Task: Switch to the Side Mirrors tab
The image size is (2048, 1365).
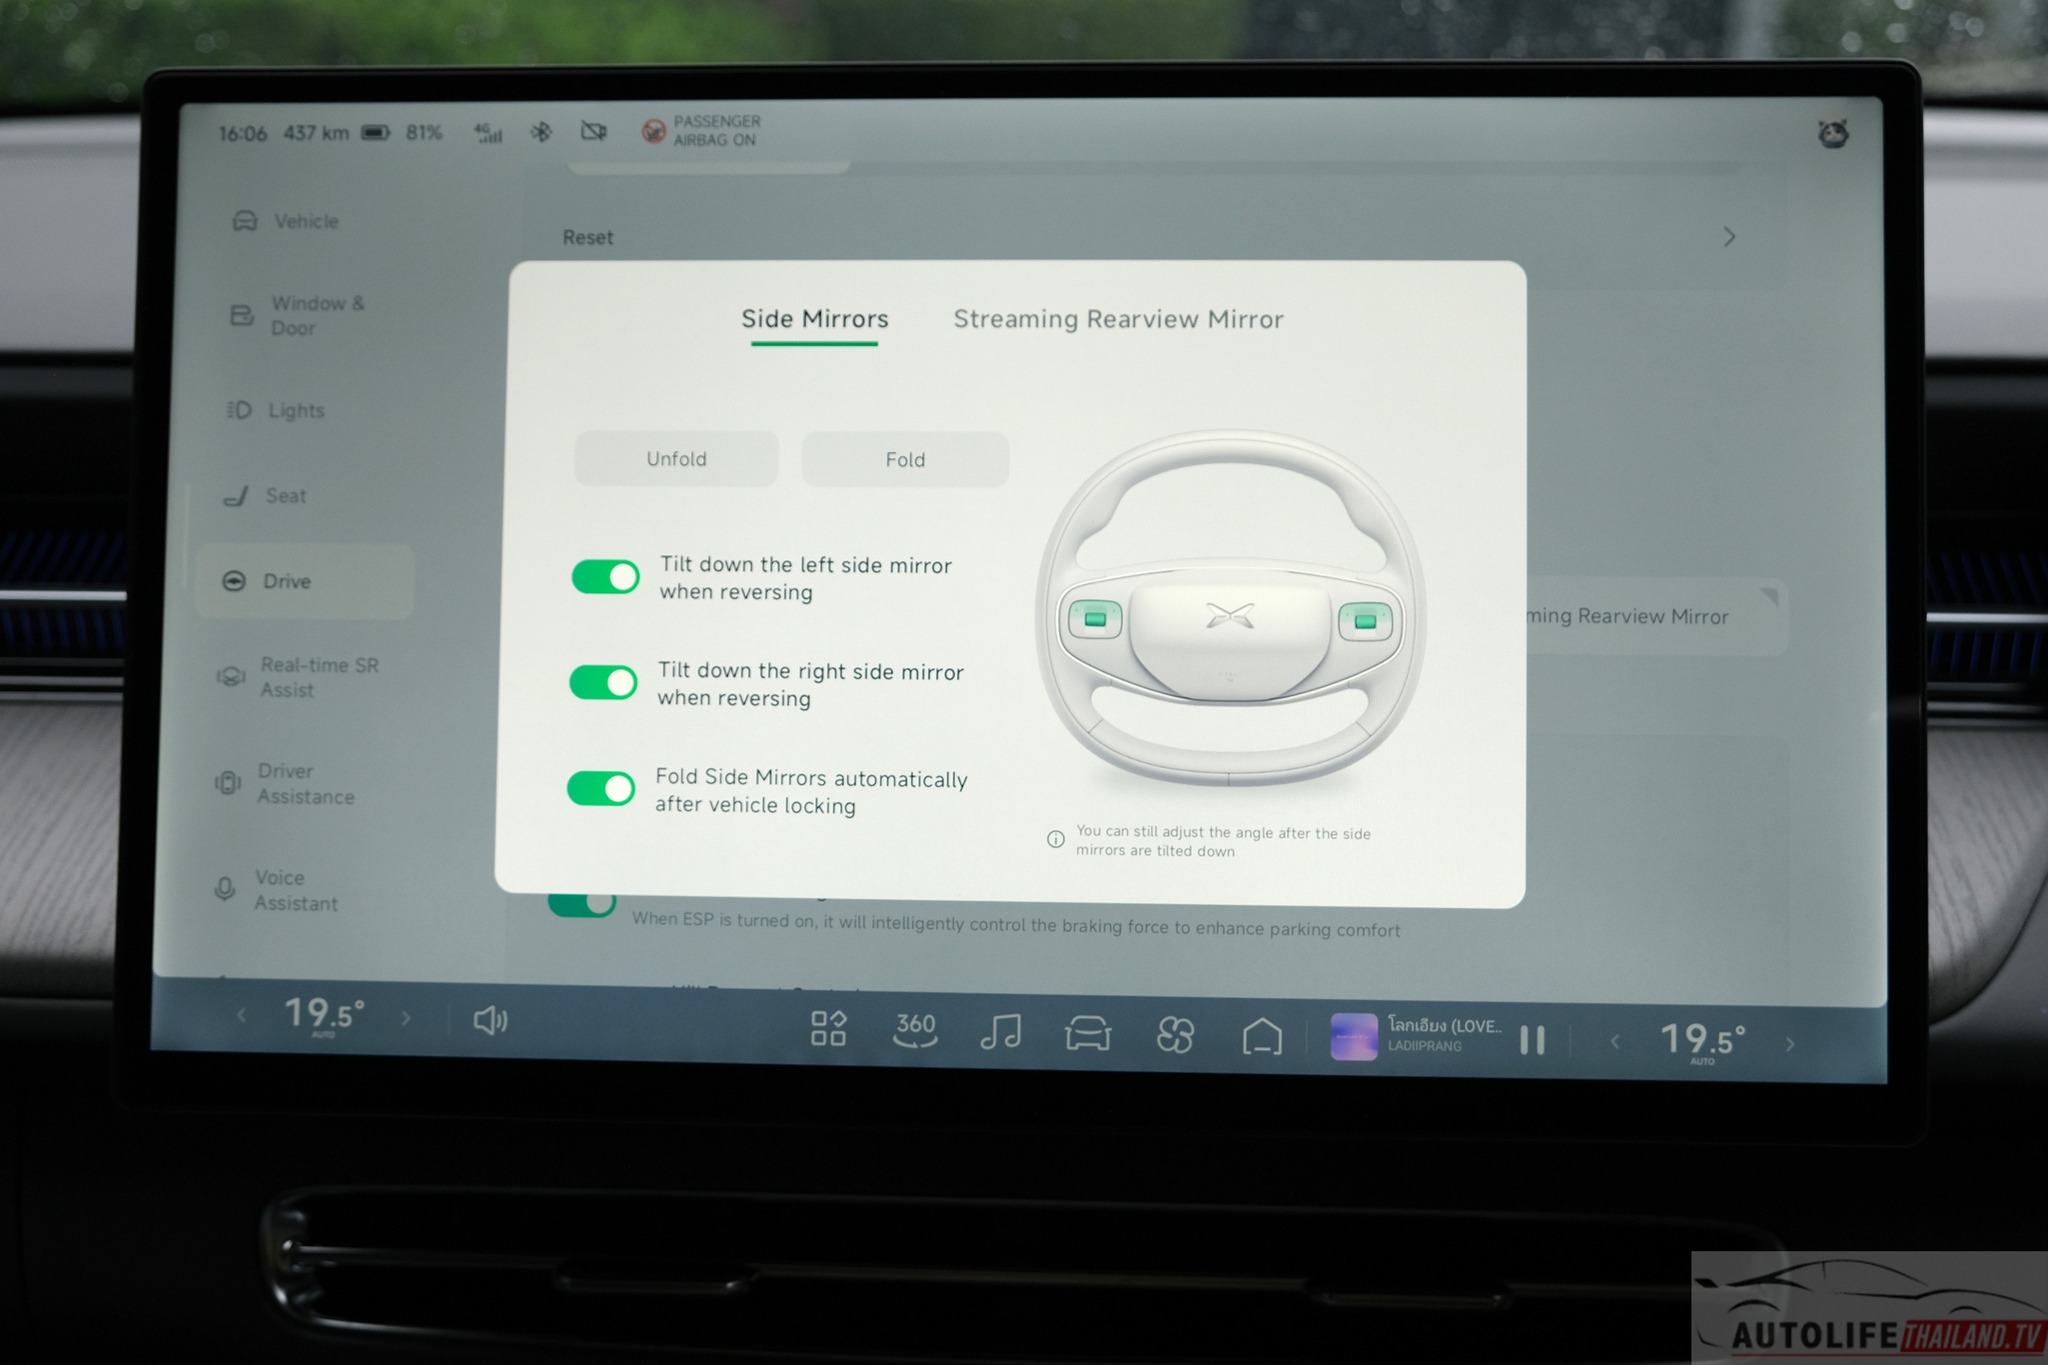Action: coord(814,319)
